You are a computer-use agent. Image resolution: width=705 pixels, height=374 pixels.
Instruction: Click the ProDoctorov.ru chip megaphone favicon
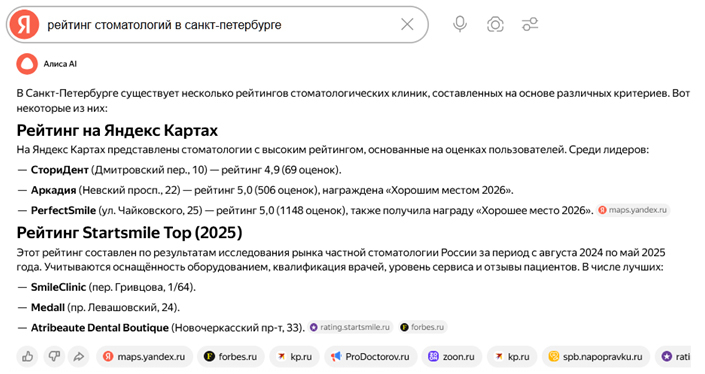336,356
